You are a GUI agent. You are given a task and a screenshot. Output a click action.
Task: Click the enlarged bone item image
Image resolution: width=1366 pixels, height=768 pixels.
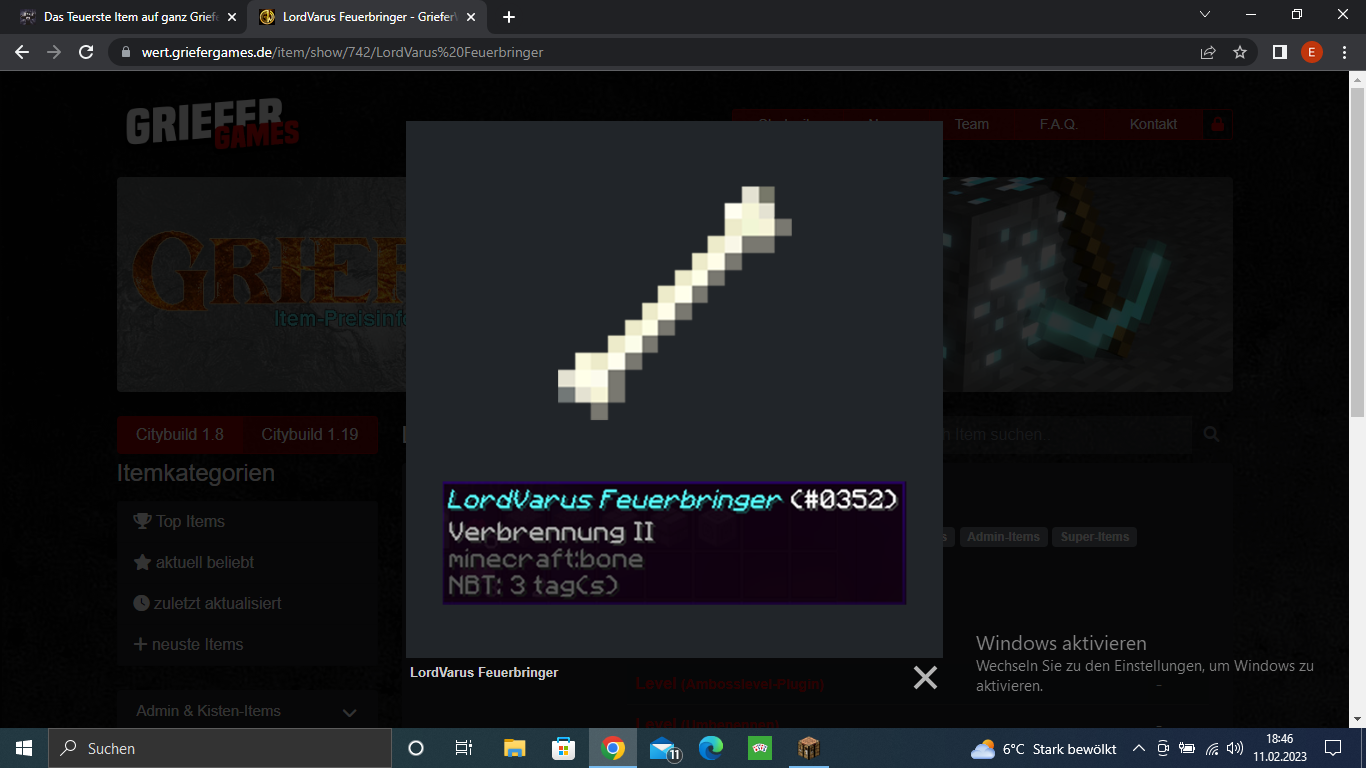tap(674, 389)
